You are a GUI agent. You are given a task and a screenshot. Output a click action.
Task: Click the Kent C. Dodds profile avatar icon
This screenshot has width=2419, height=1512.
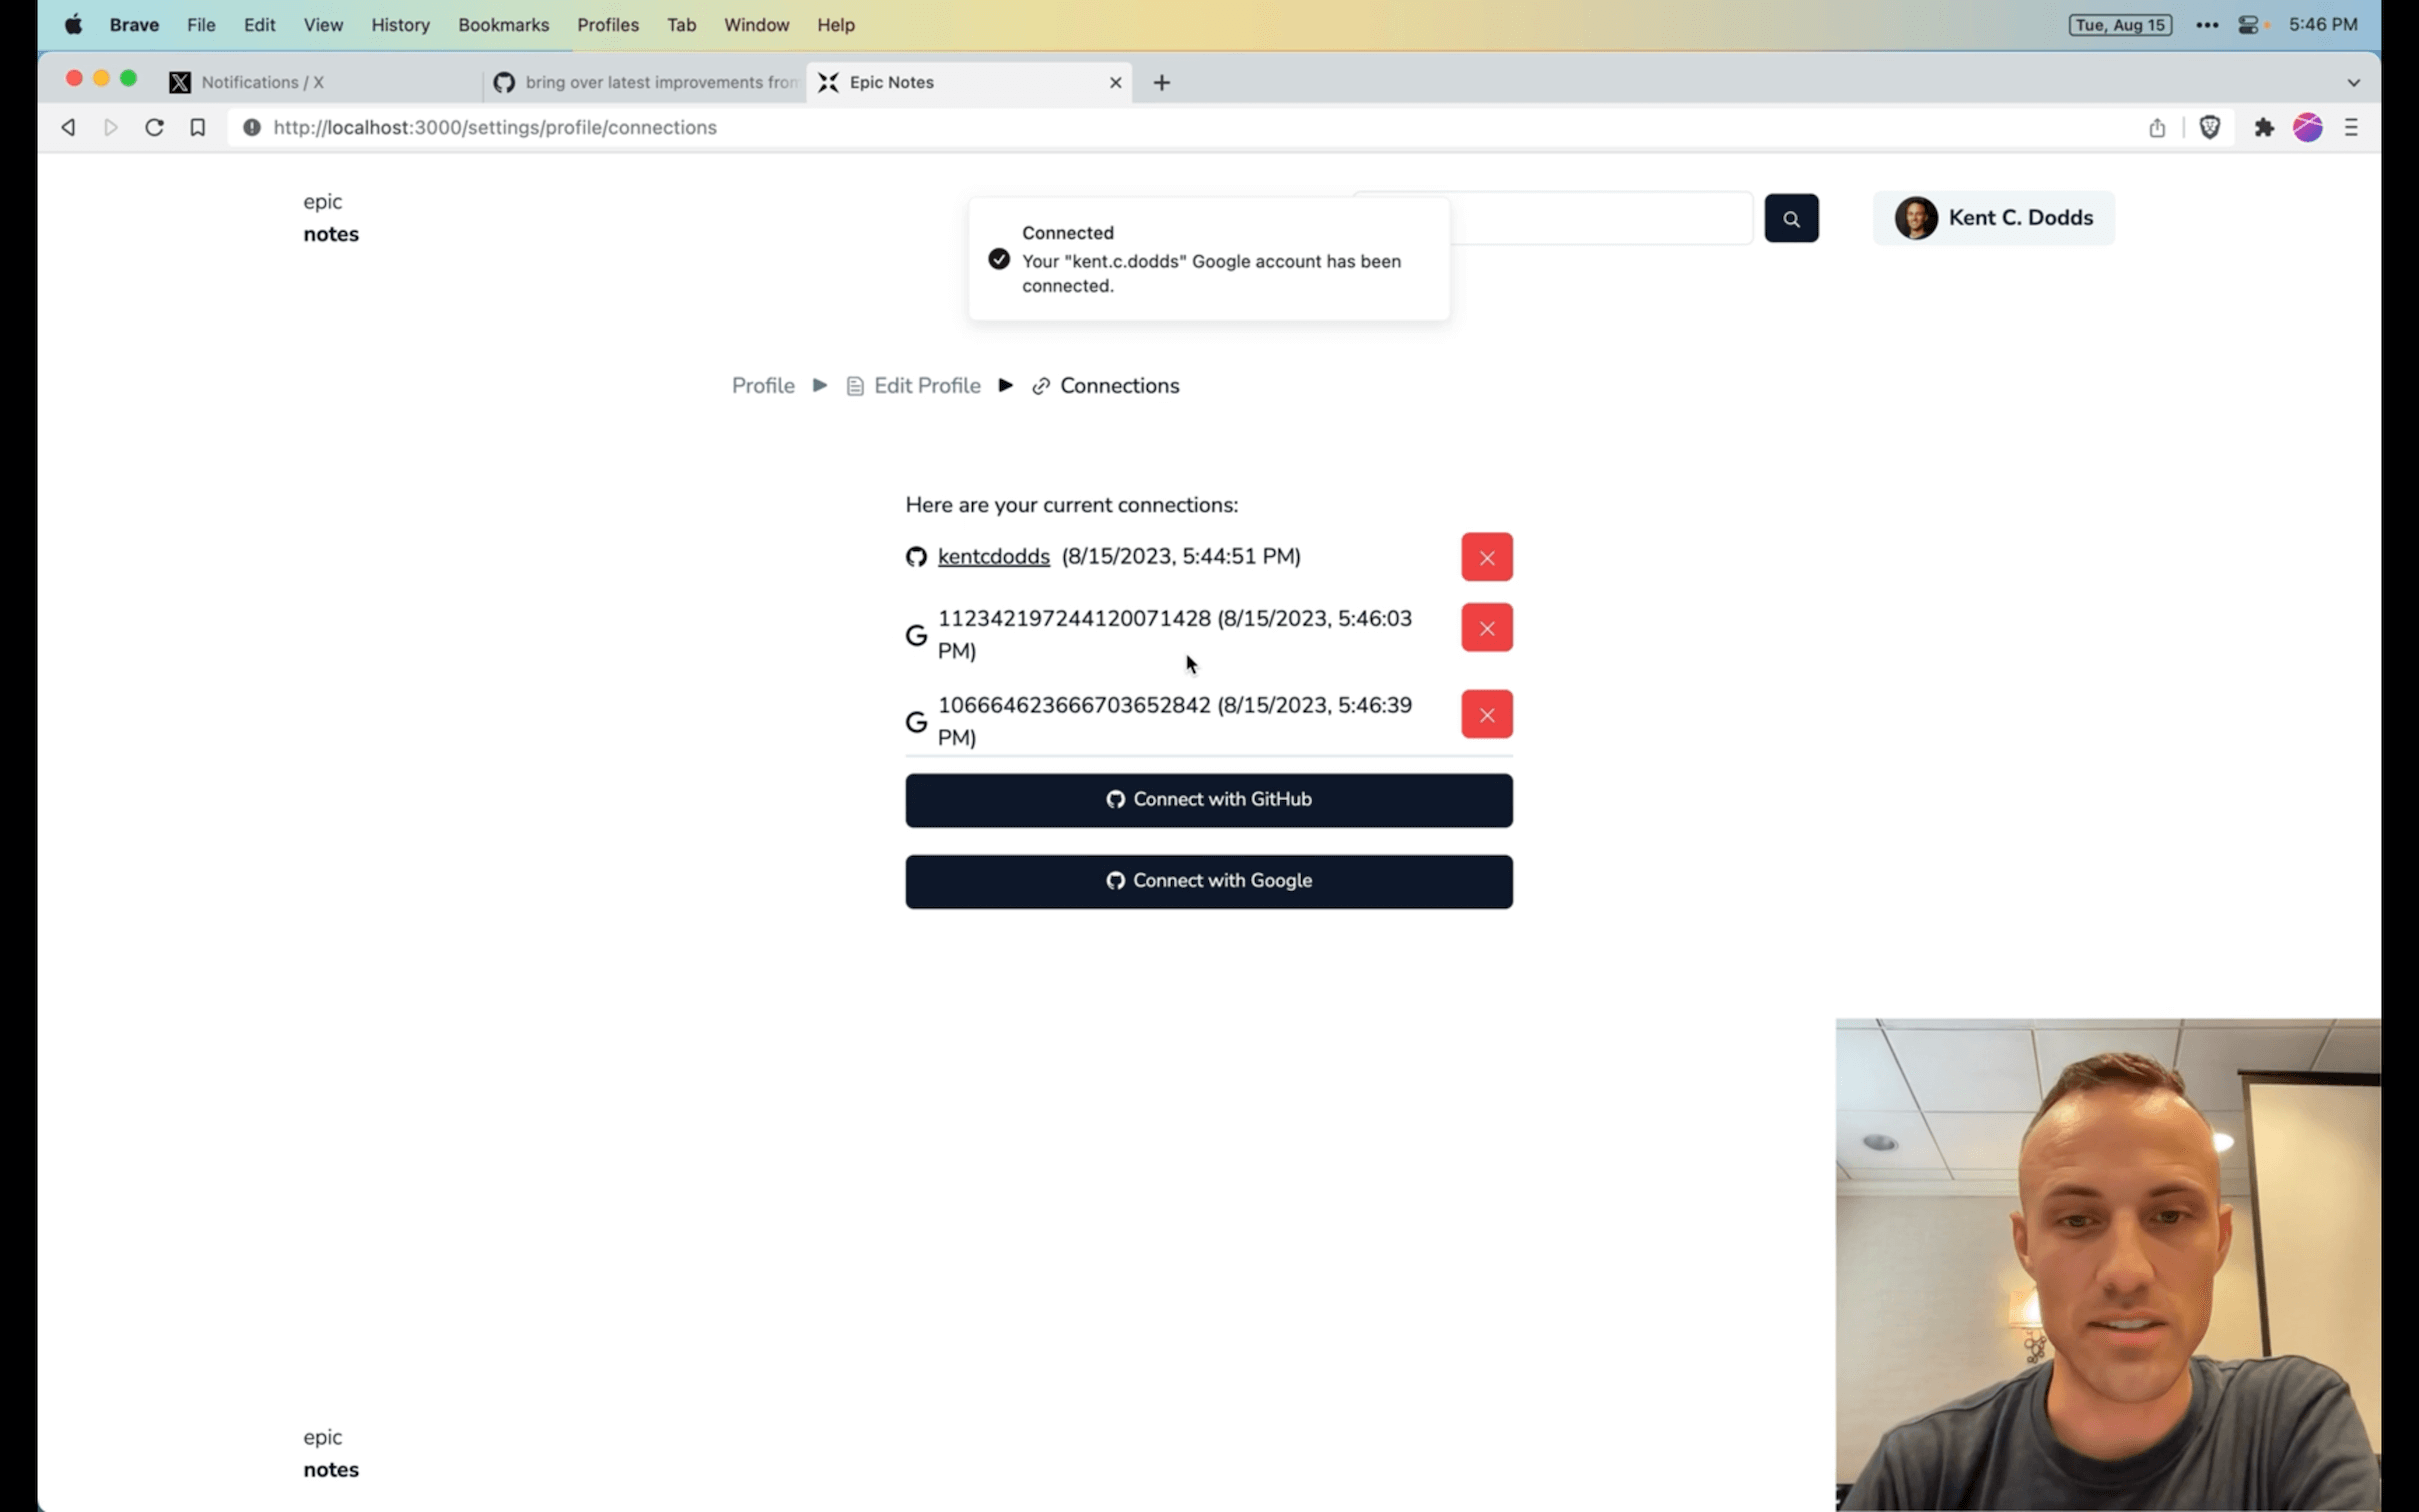click(x=1916, y=216)
